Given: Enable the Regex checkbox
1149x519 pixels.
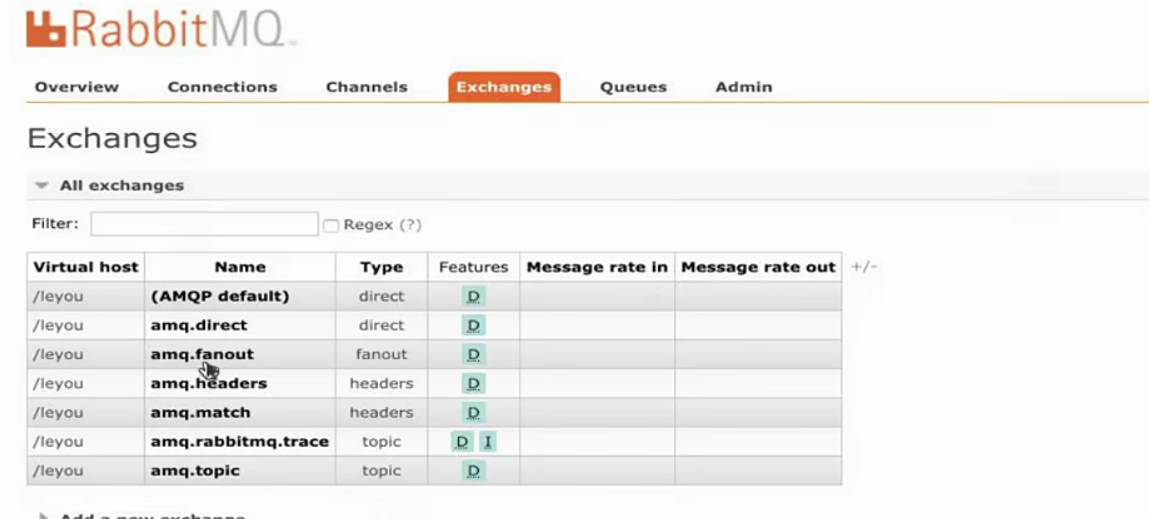Looking at the screenshot, I should pos(331,226).
